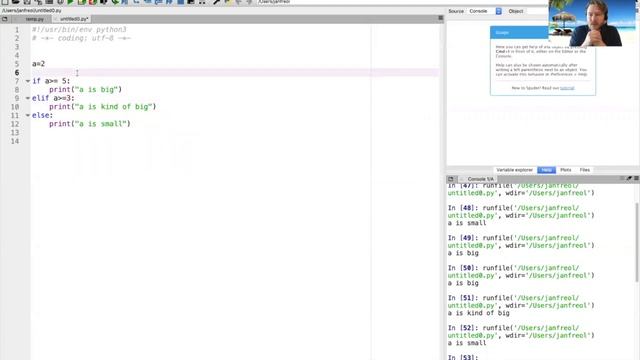This screenshot has width=640, height=360.
Task: Open preferences with the wrench icon
Action: tap(216, 2)
